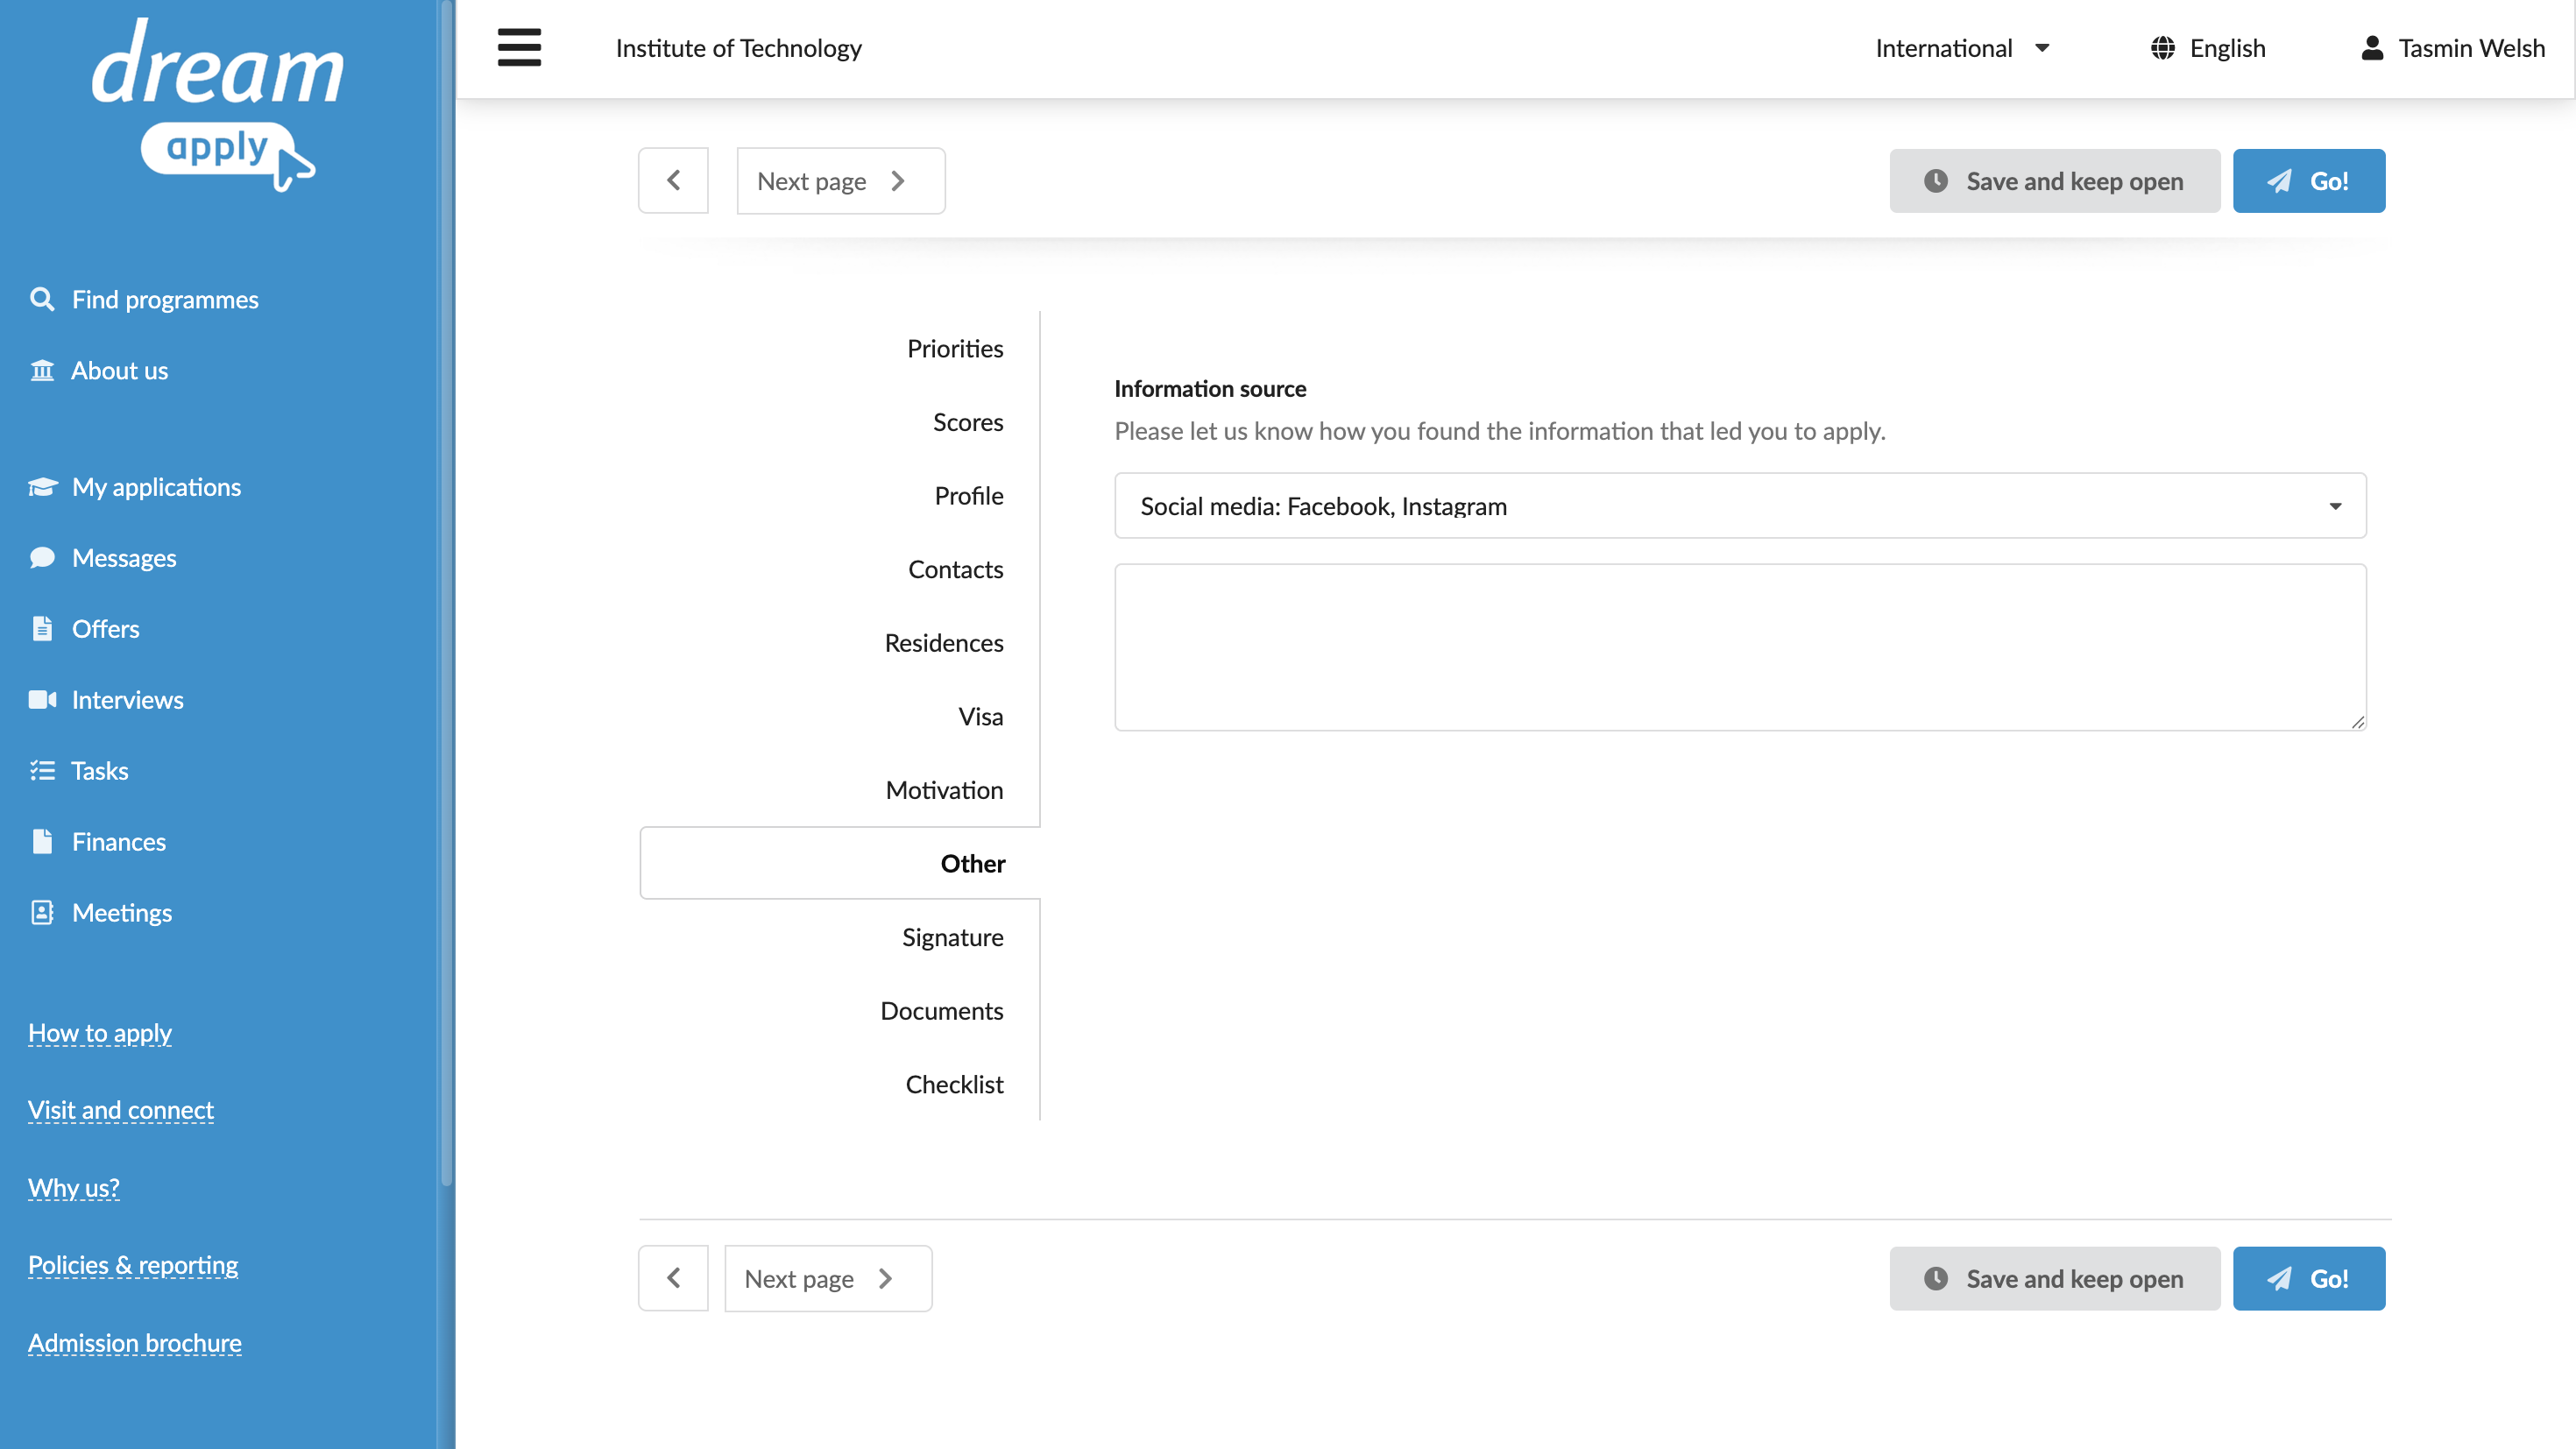
Task: Click the bottom Next page button
Action: [828, 1278]
